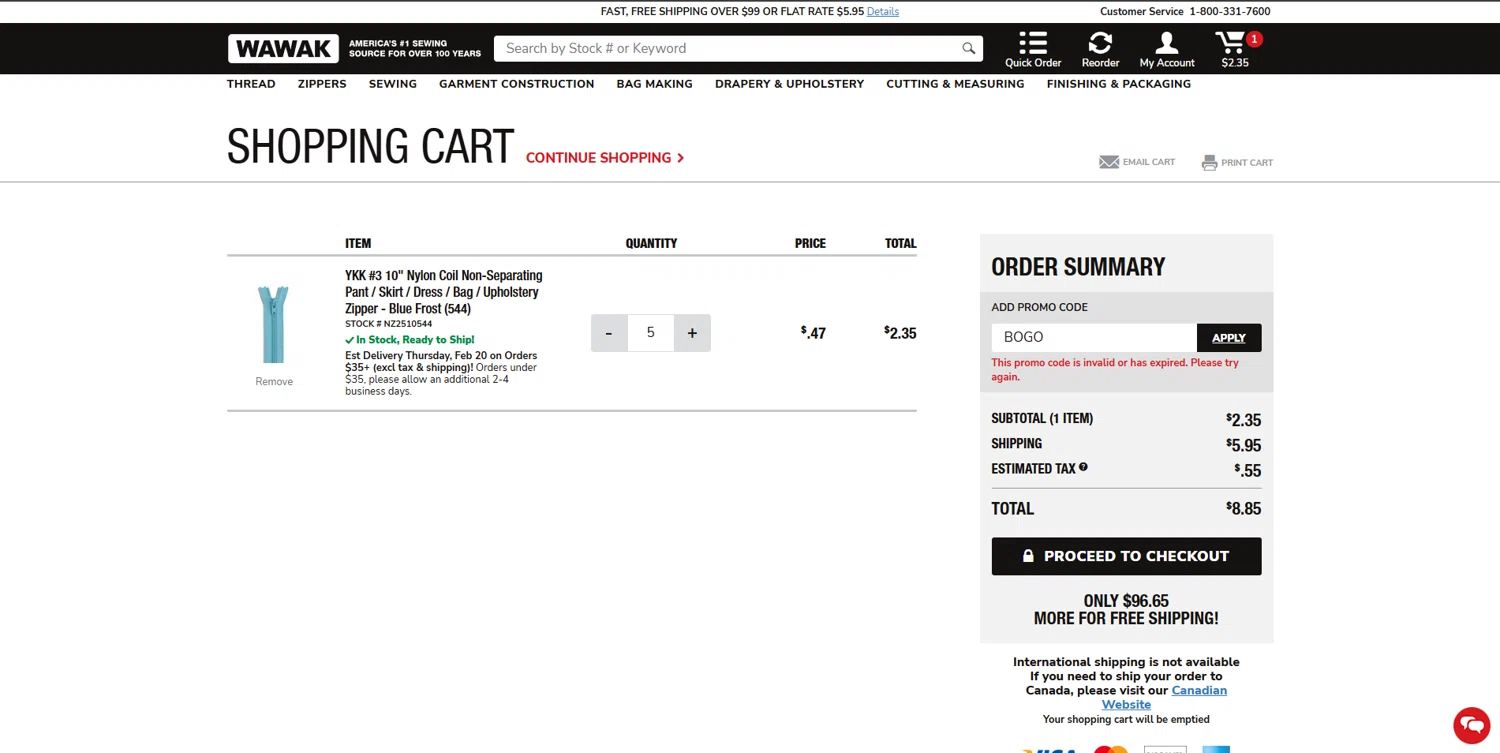This screenshot has height=753, width=1500.
Task: Apply the promo code
Action: click(x=1229, y=337)
